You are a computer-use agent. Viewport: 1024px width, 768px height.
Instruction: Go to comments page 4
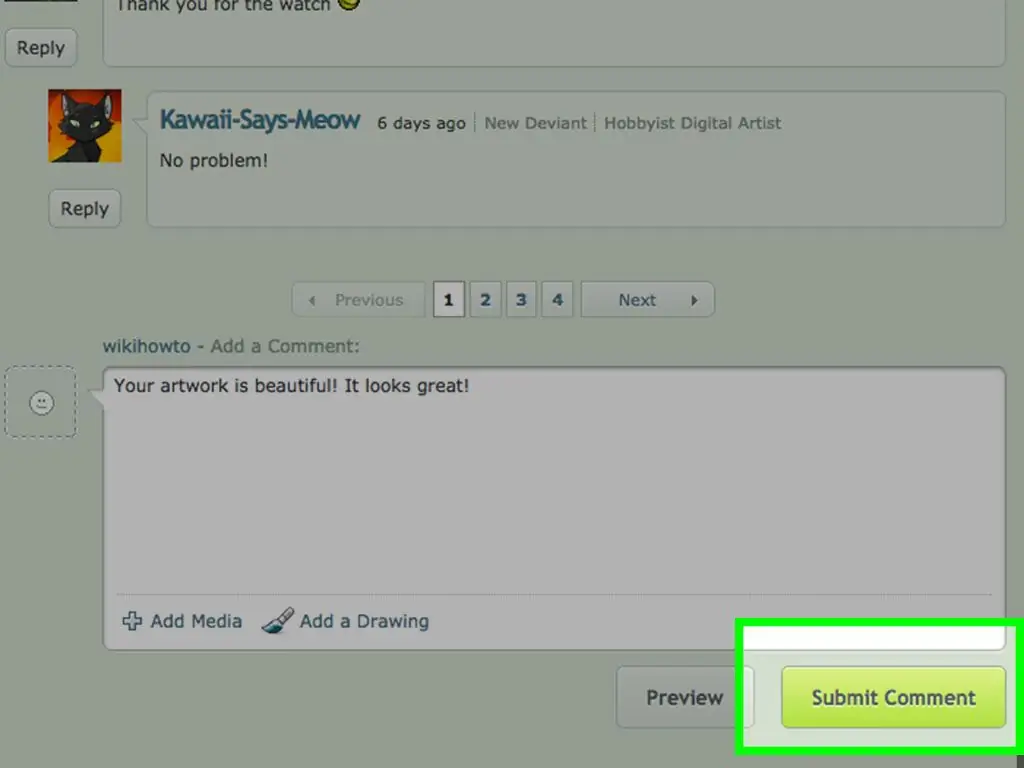coord(557,300)
